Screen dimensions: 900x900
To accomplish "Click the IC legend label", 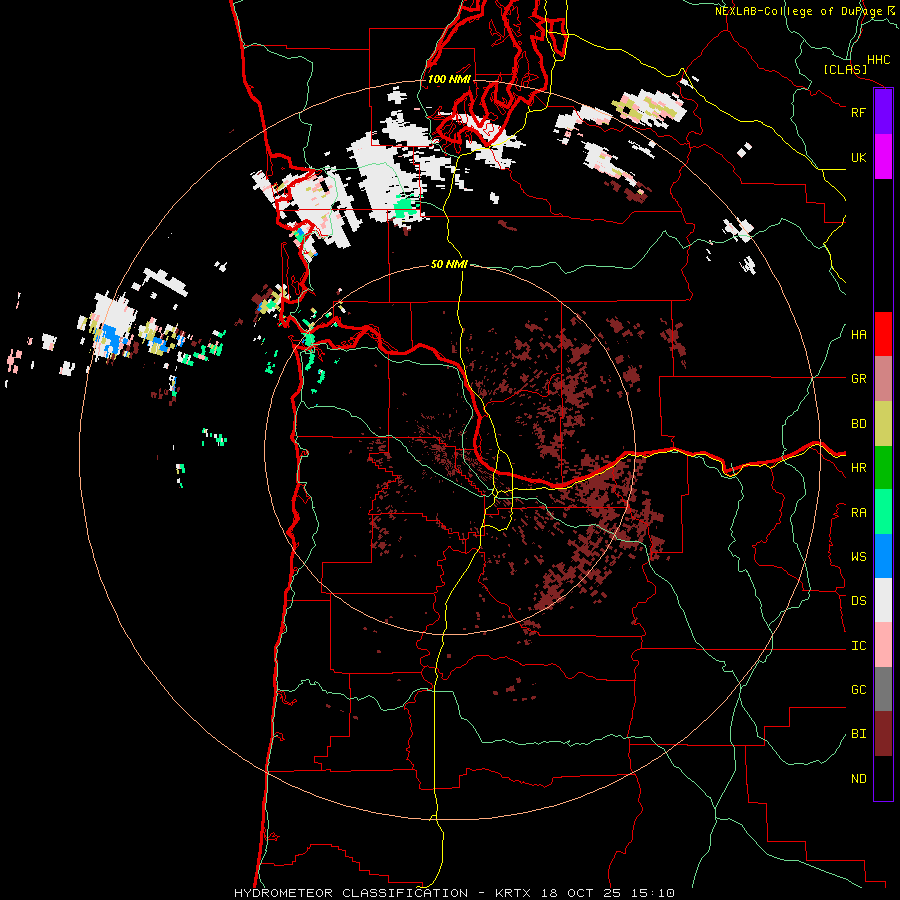I will point(858,645).
